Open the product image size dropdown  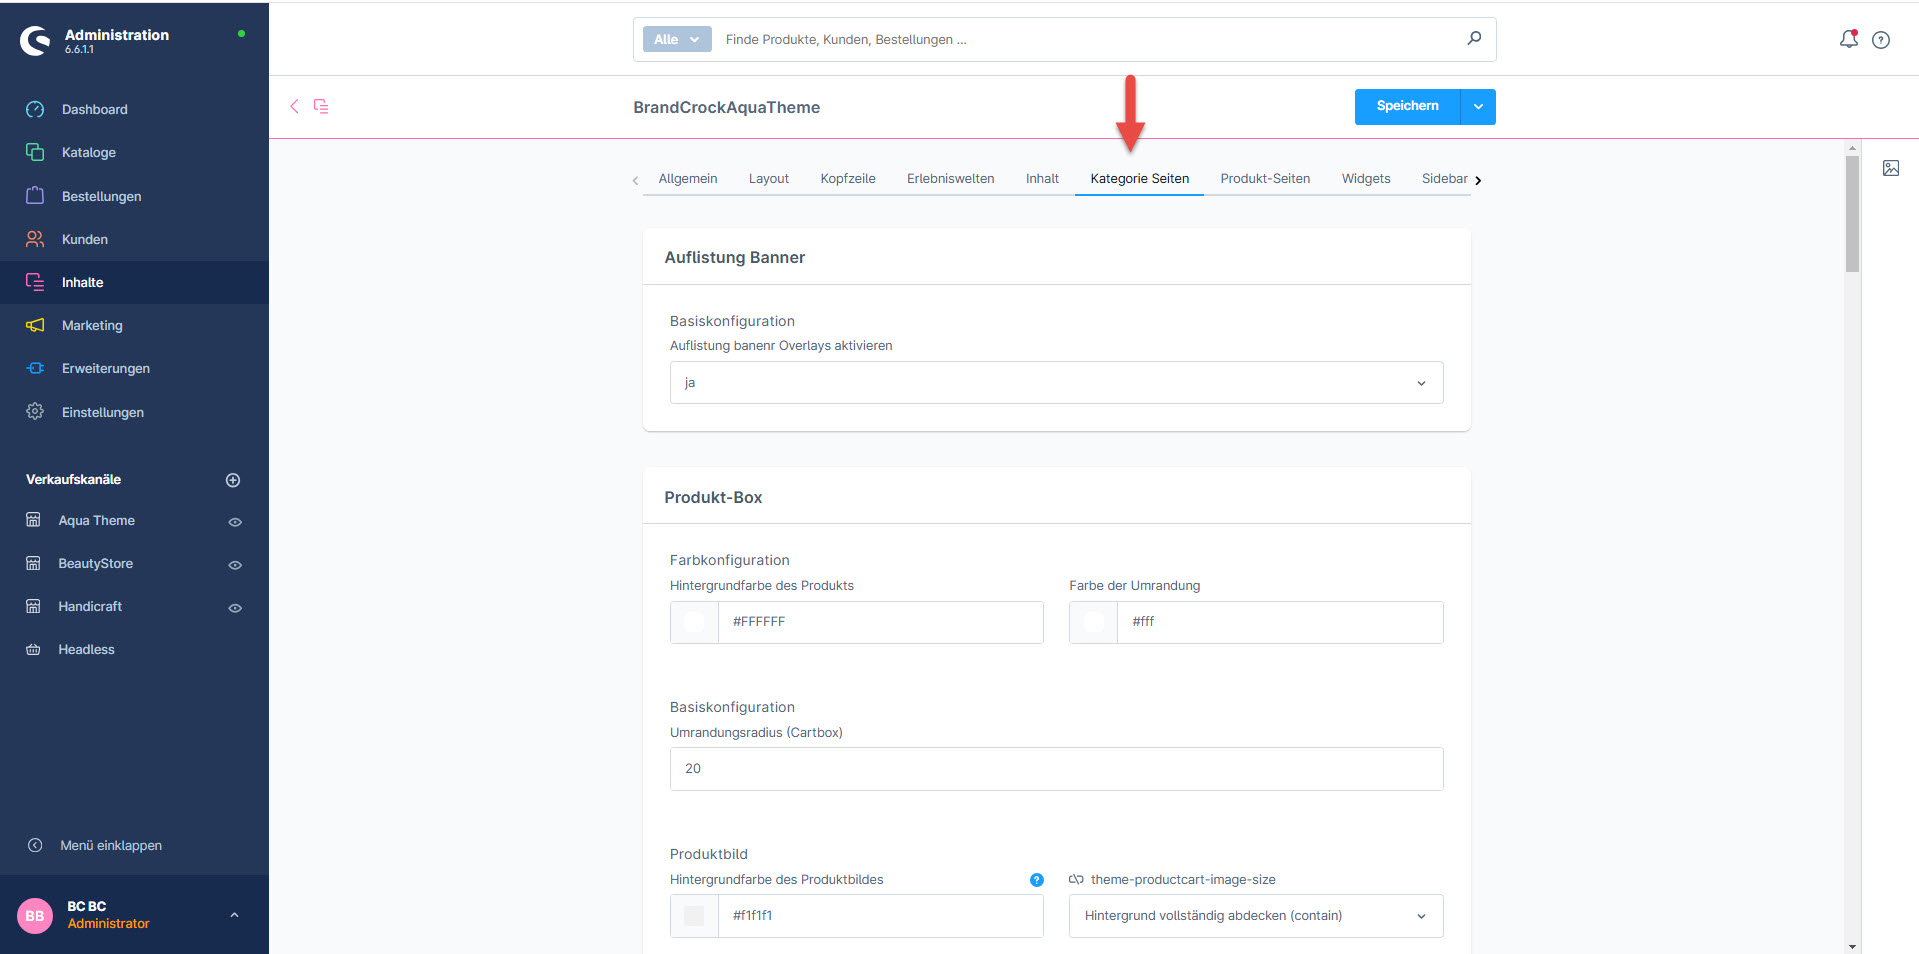click(1255, 916)
